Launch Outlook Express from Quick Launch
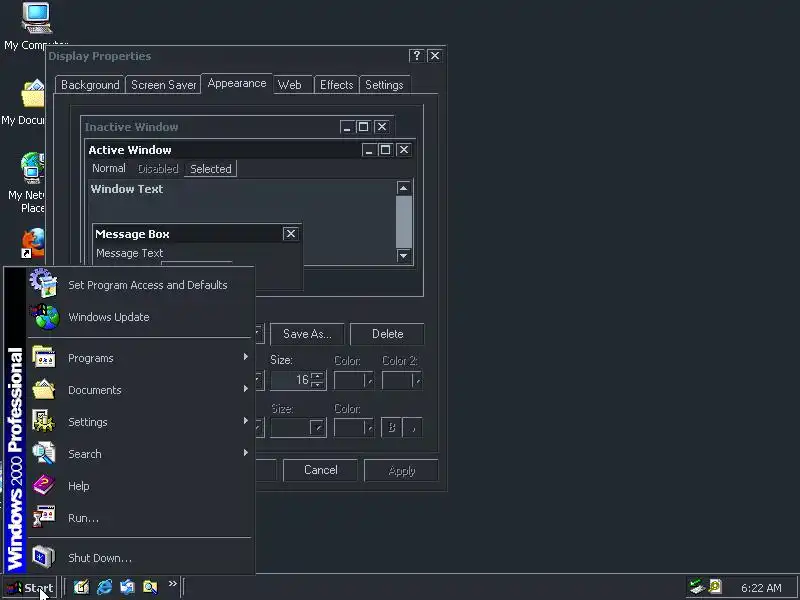 [x=128, y=587]
